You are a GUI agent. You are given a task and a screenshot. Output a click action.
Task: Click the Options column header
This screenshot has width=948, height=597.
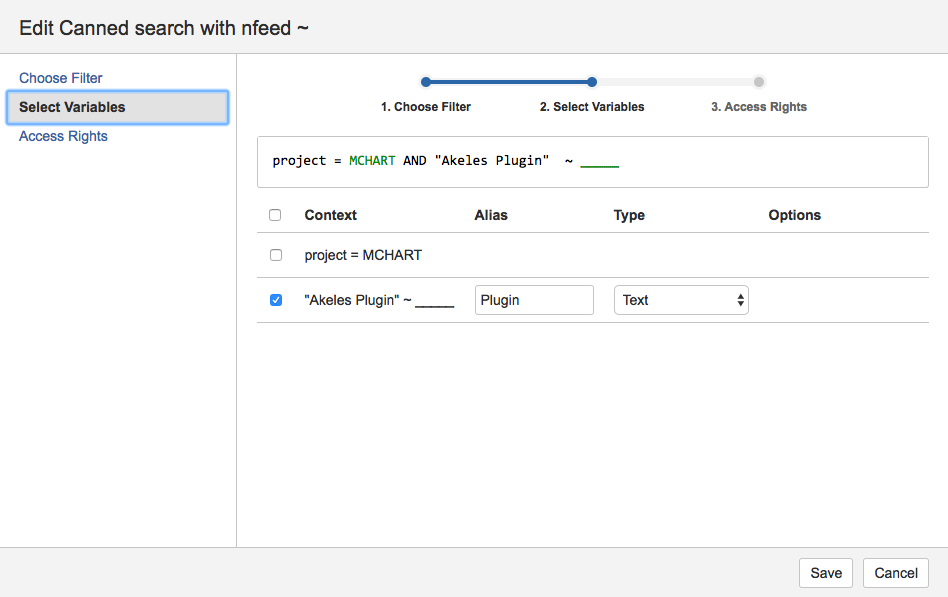point(794,214)
